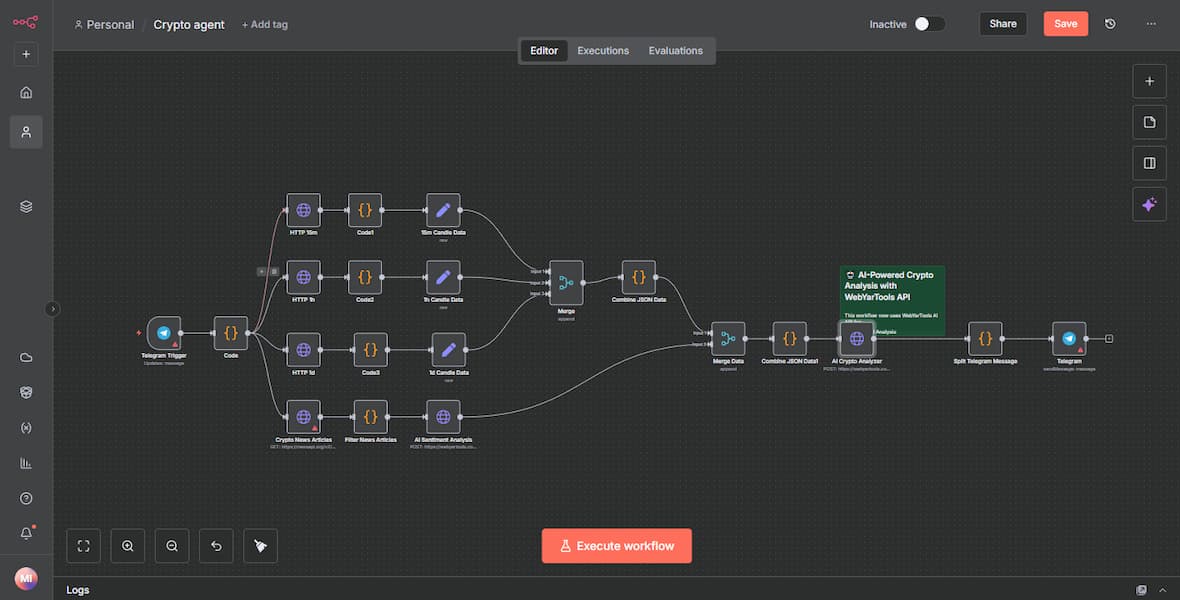Expand the Logs panel chevron
Image resolution: width=1180 pixels, height=600 pixels.
coord(1163,590)
